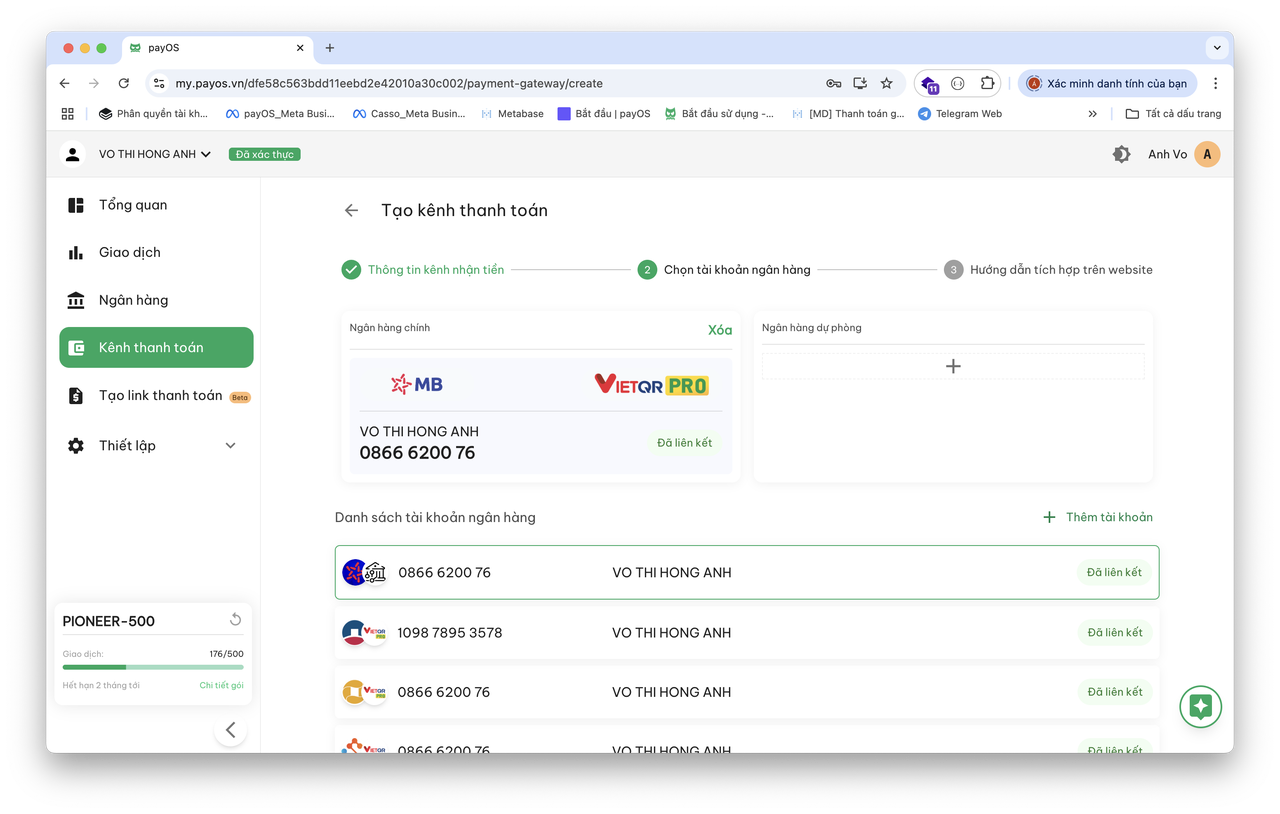Open Giao dịch in sidebar

[156, 253]
